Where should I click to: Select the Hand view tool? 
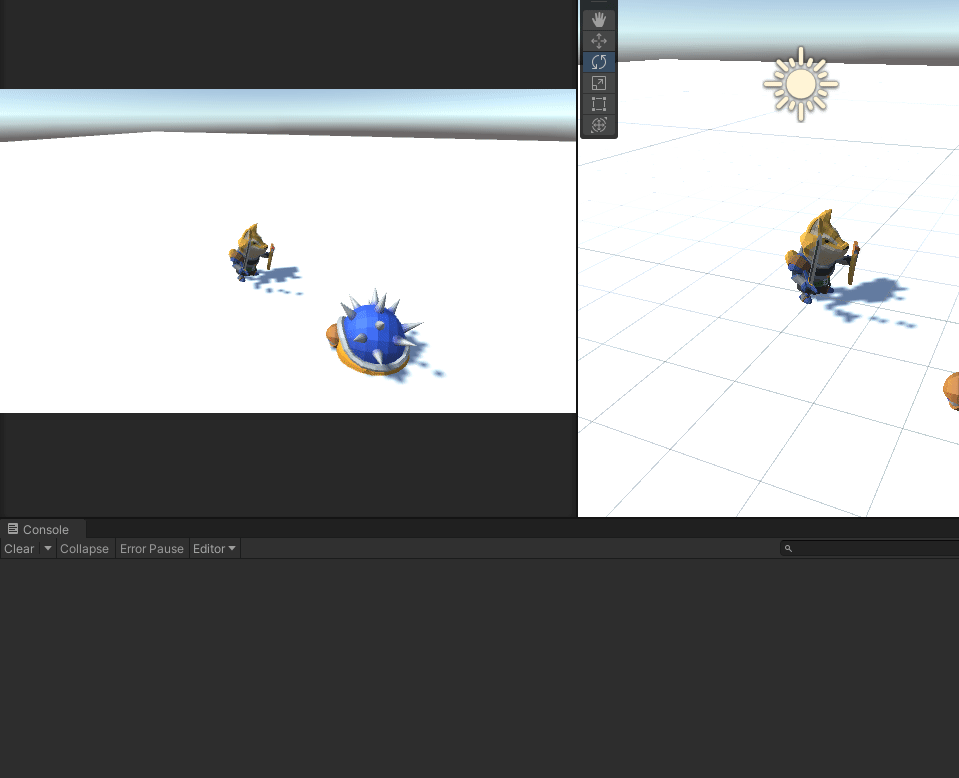pos(599,20)
